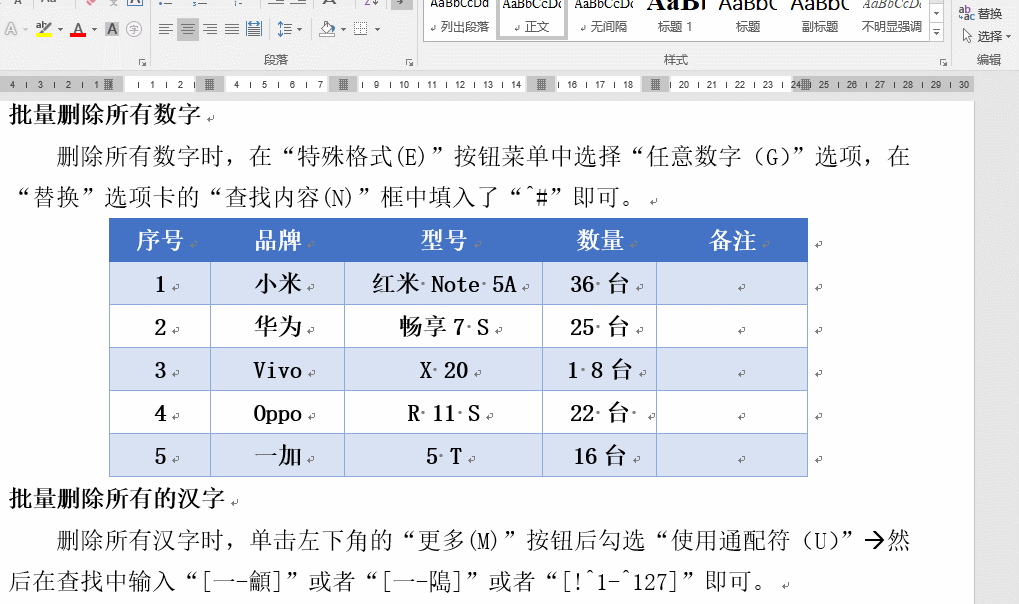This screenshot has height=604, width=1019.
Task: Click table header 备注
Action: click(732, 241)
